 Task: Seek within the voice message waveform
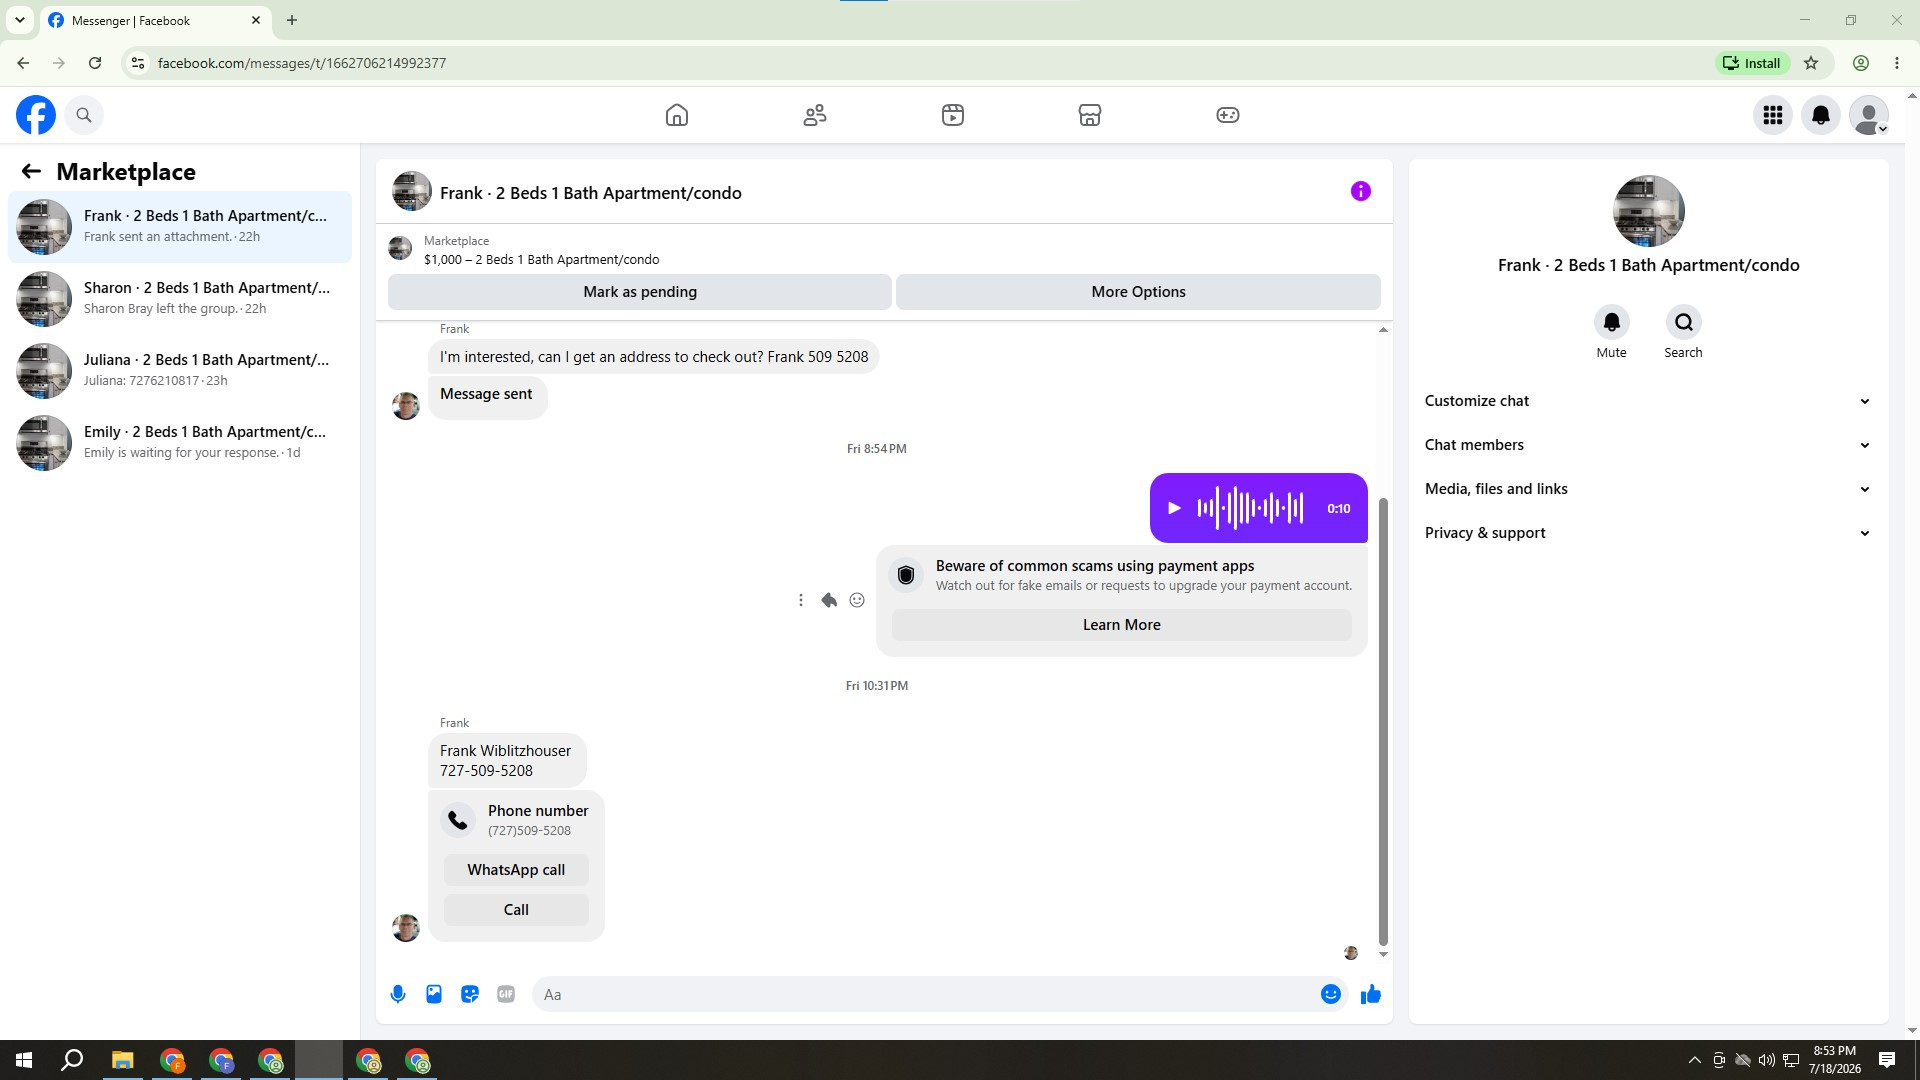tap(1250, 508)
